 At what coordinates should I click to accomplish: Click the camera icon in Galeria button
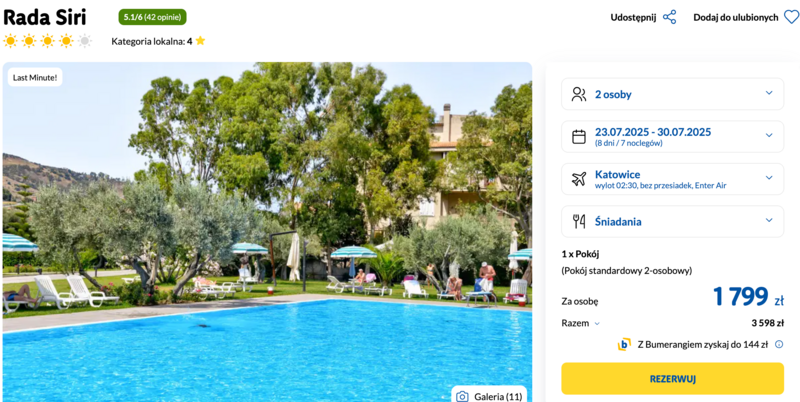tap(462, 396)
